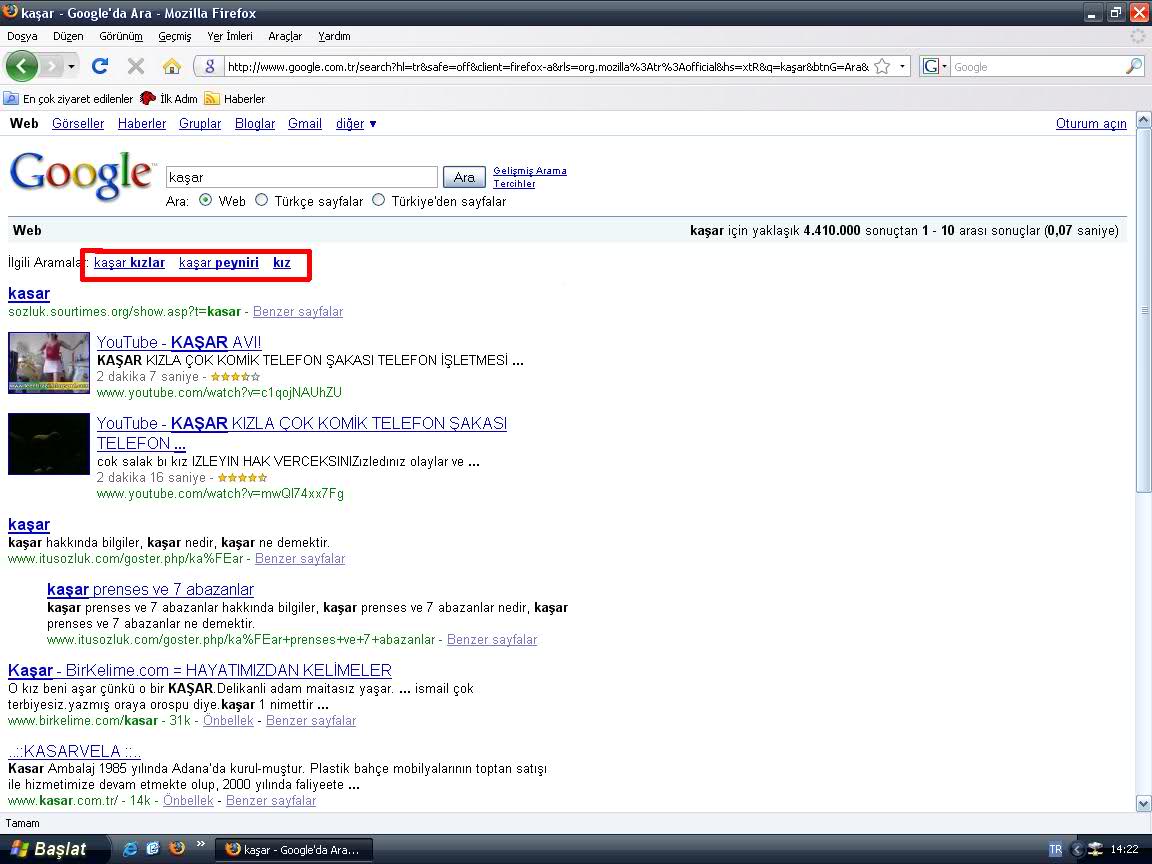Click related search 'kız'

coord(282,262)
